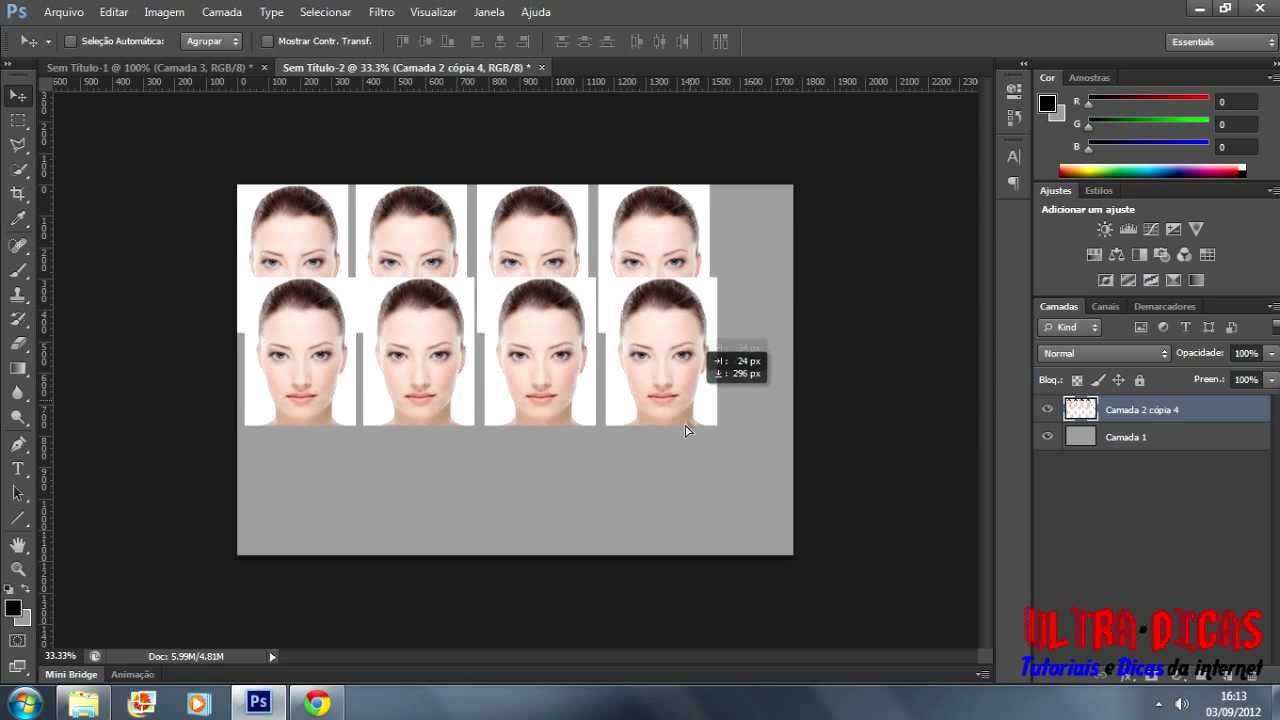Select the Rectangular Marquee tool

pyautogui.click(x=18, y=120)
